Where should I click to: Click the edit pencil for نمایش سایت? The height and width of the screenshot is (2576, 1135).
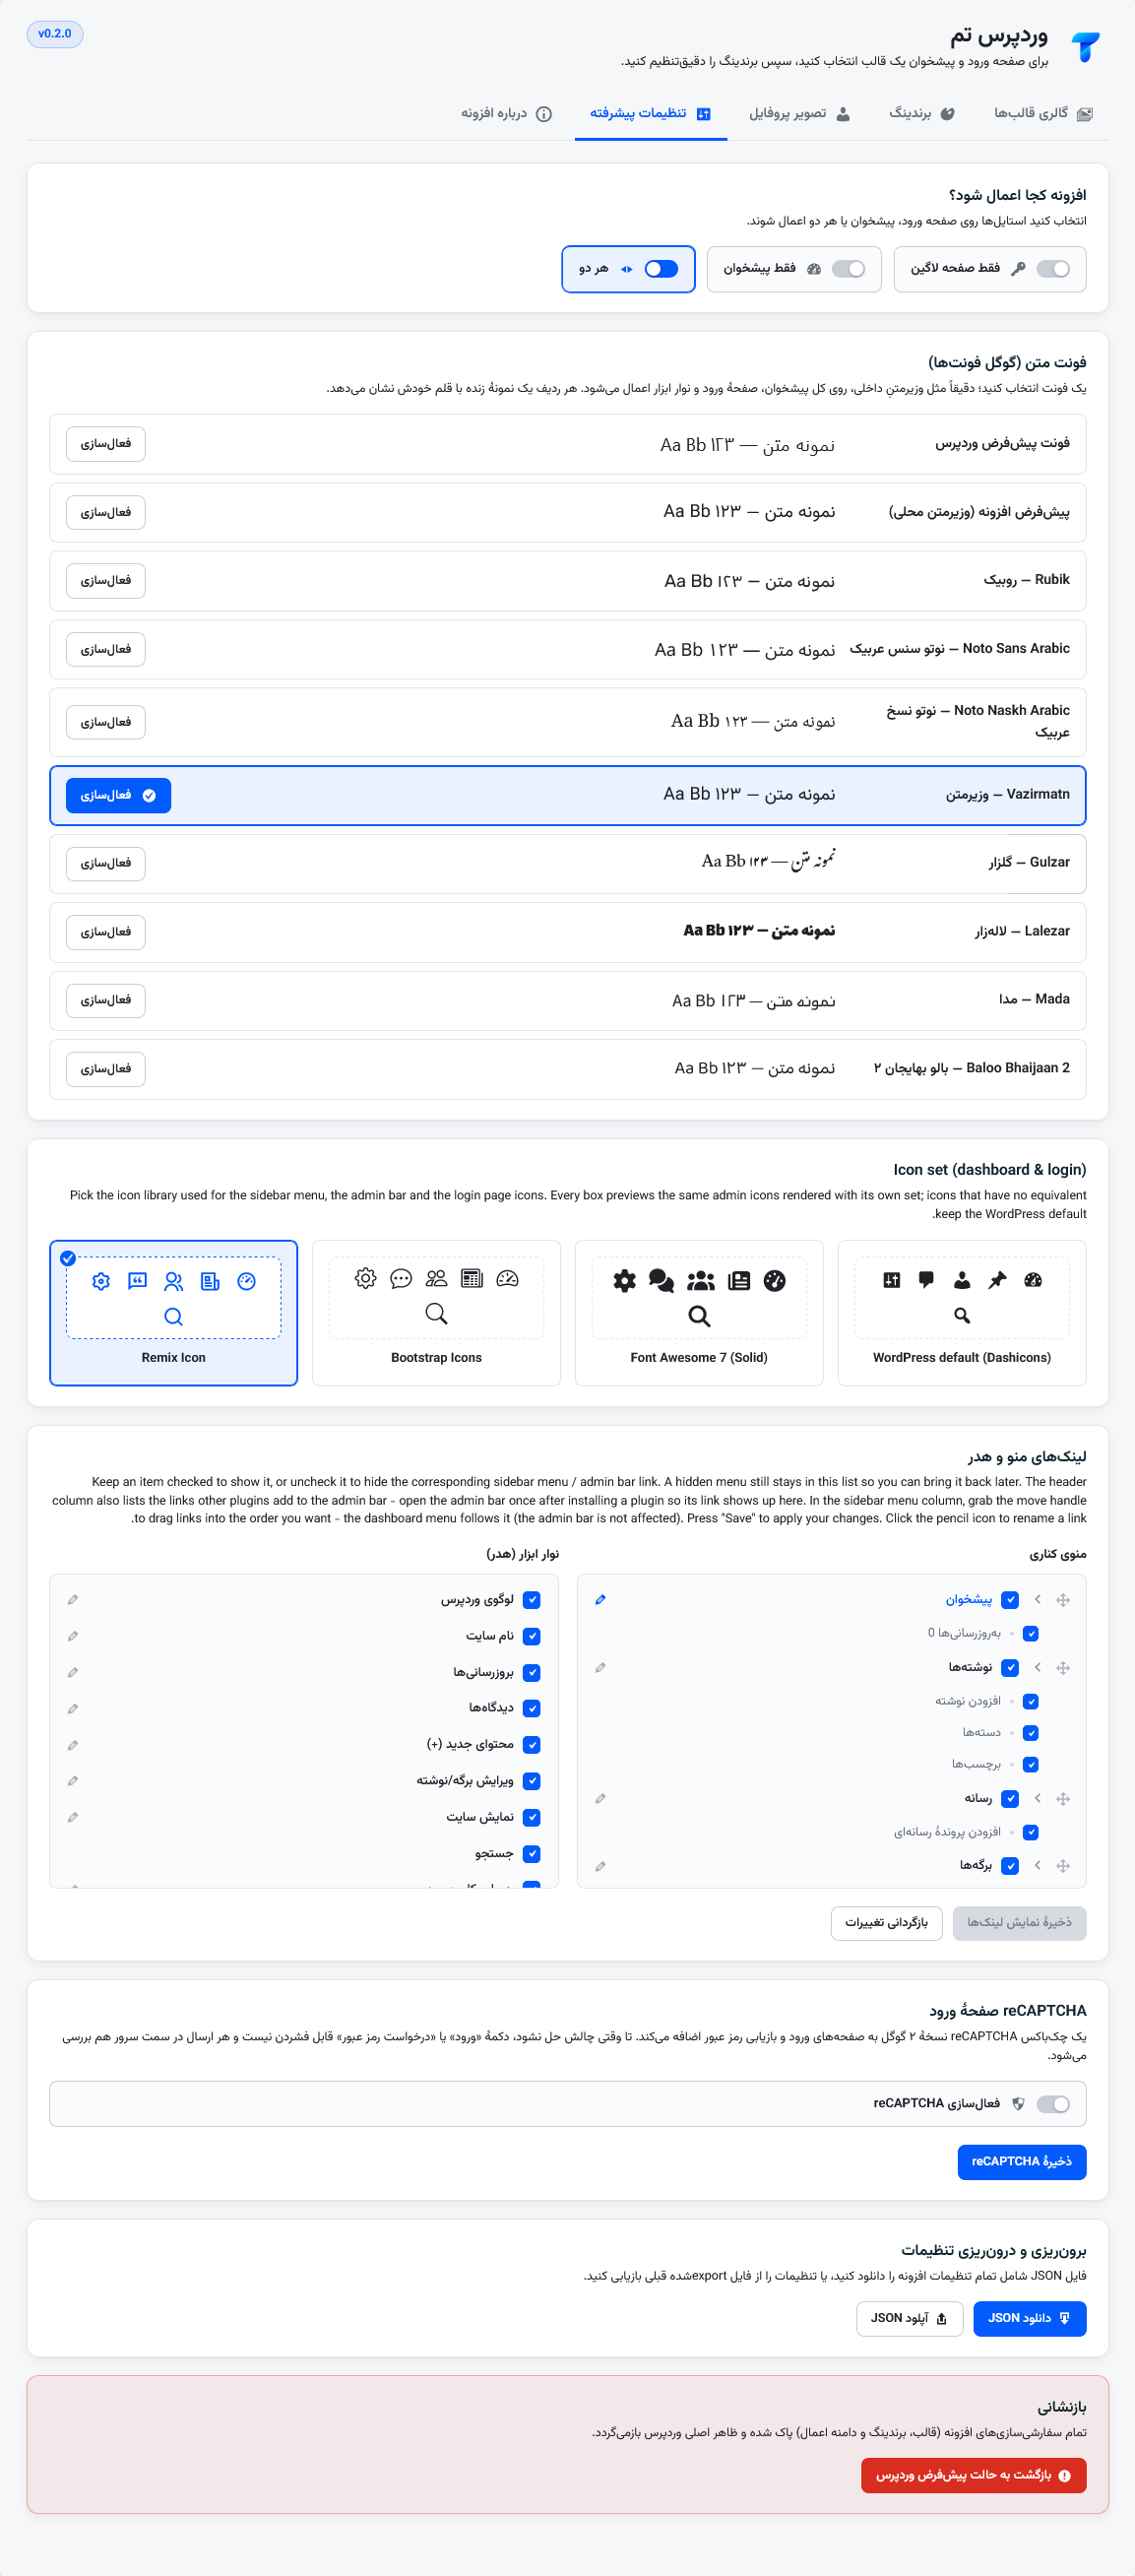(x=73, y=1817)
